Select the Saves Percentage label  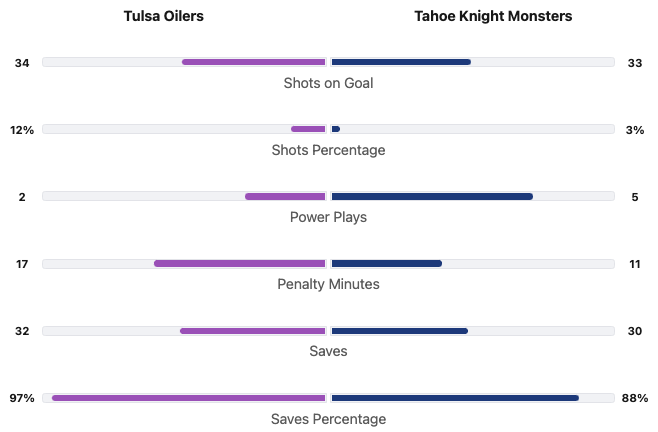(328, 419)
